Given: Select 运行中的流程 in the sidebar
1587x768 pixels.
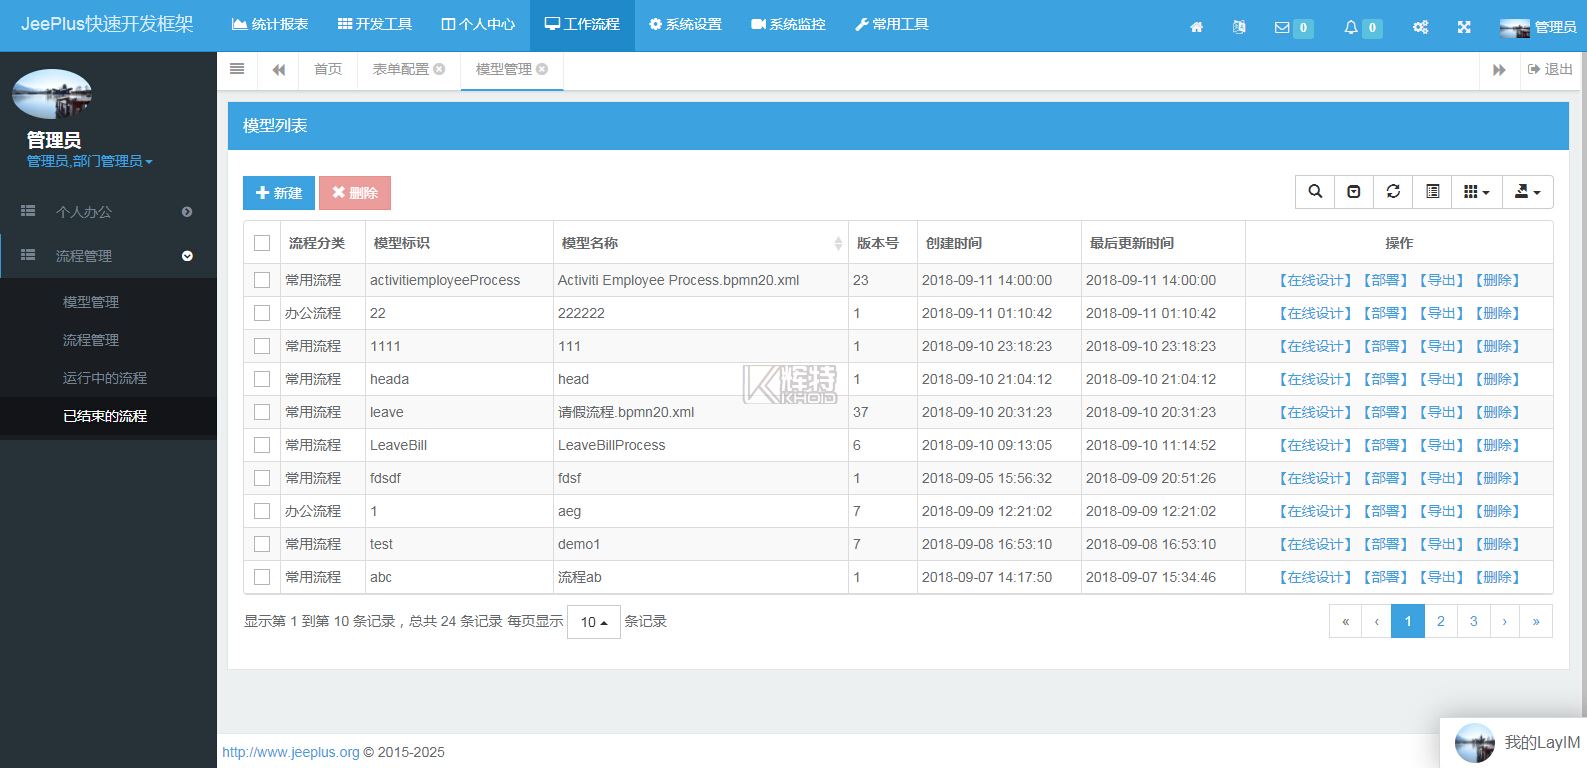Looking at the screenshot, I should [x=105, y=378].
